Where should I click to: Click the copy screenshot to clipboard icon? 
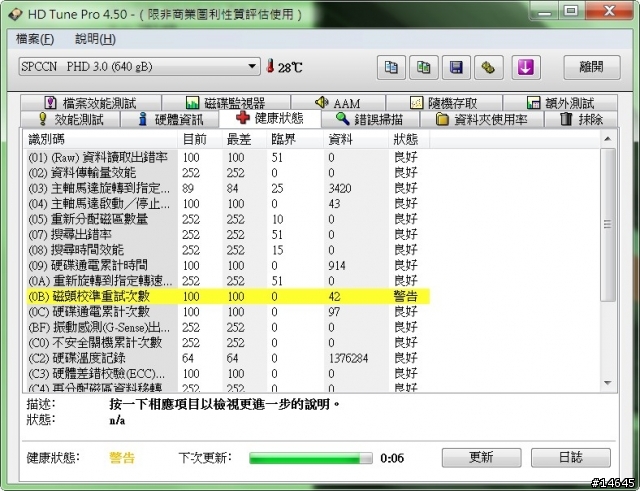point(424,67)
